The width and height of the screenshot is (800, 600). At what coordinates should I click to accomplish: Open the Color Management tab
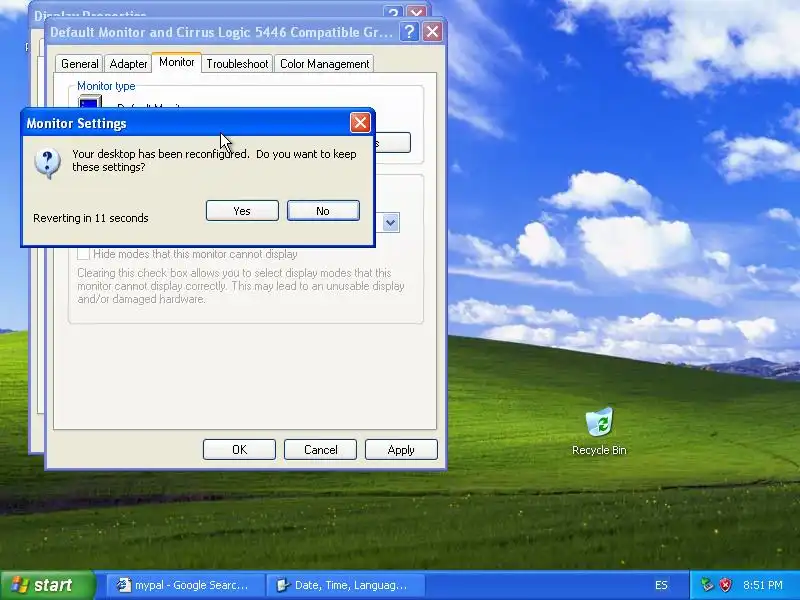click(x=324, y=64)
